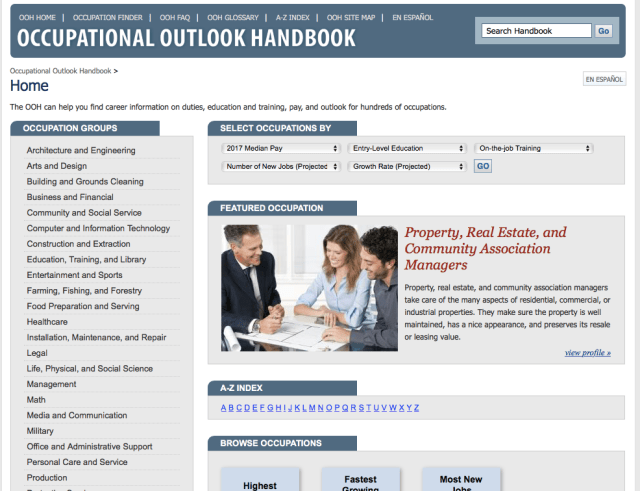Open Production occupation group

47,478
